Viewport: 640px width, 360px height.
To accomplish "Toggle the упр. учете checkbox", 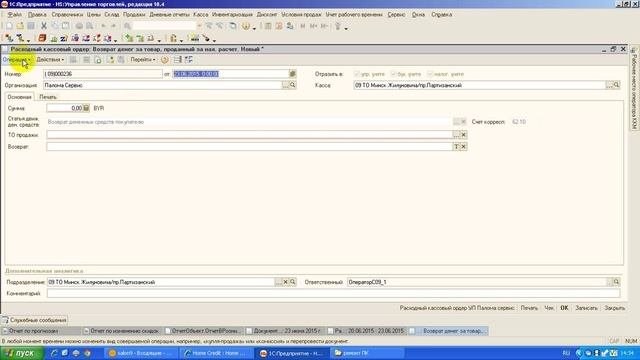I will (357, 74).
